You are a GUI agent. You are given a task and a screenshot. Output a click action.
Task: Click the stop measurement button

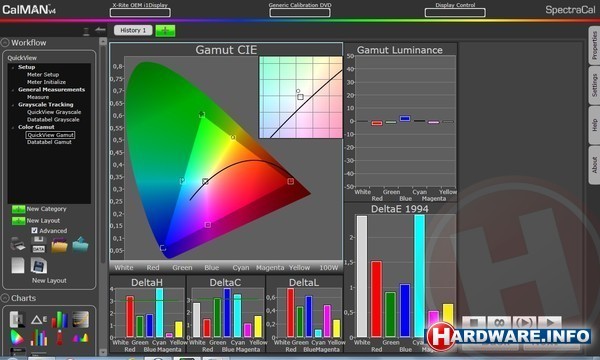point(474,323)
